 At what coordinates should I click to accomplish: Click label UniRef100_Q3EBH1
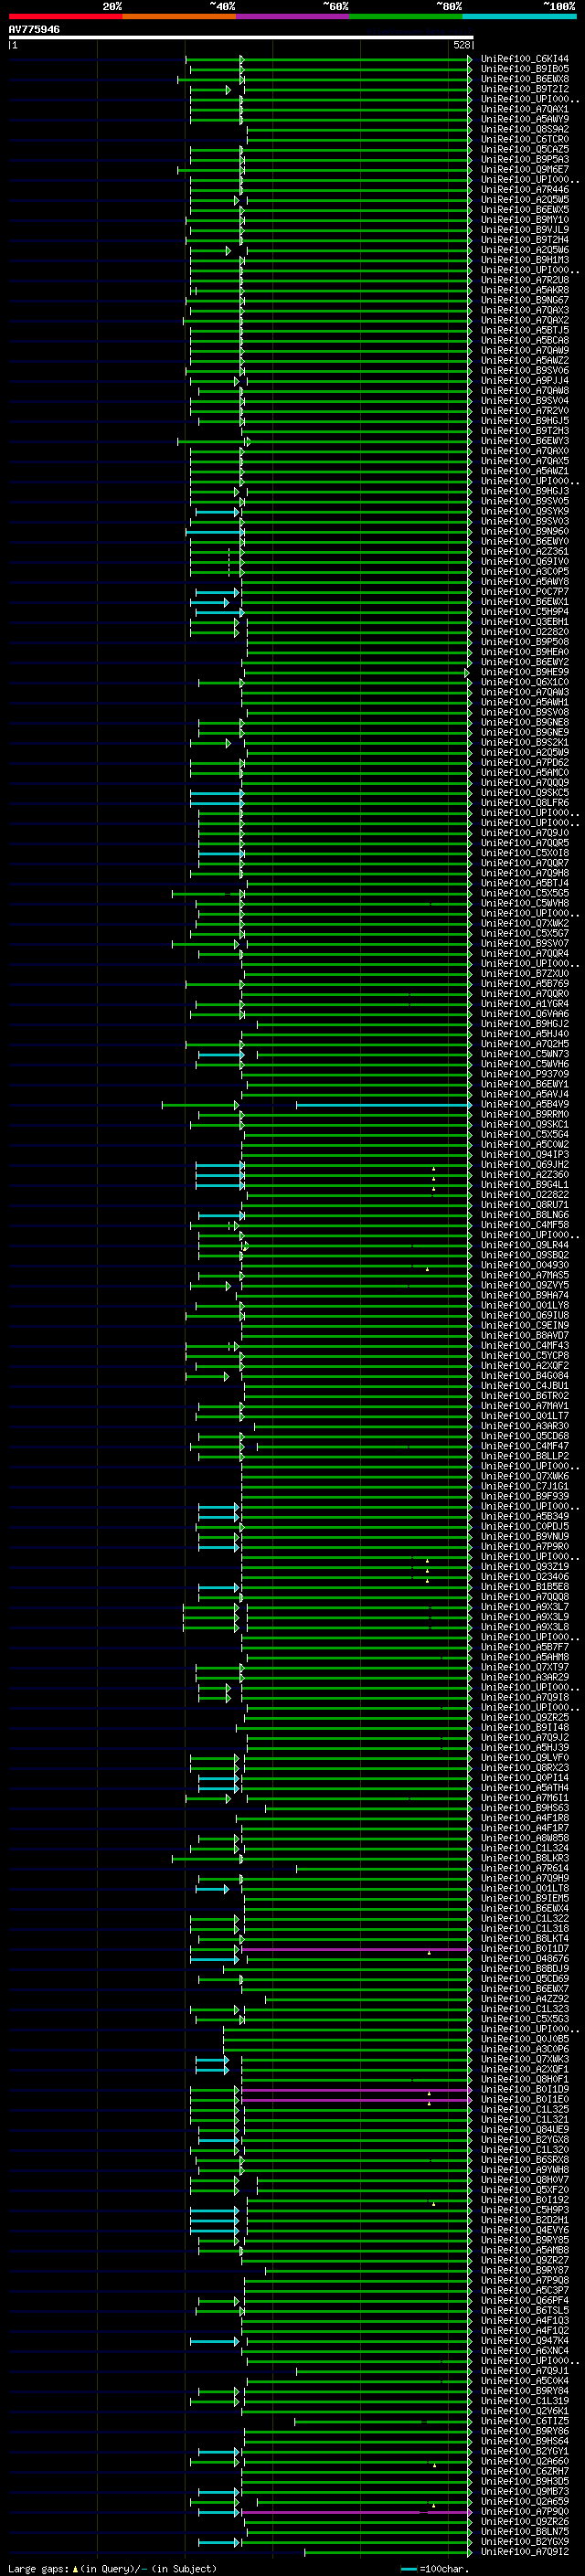[525, 622]
